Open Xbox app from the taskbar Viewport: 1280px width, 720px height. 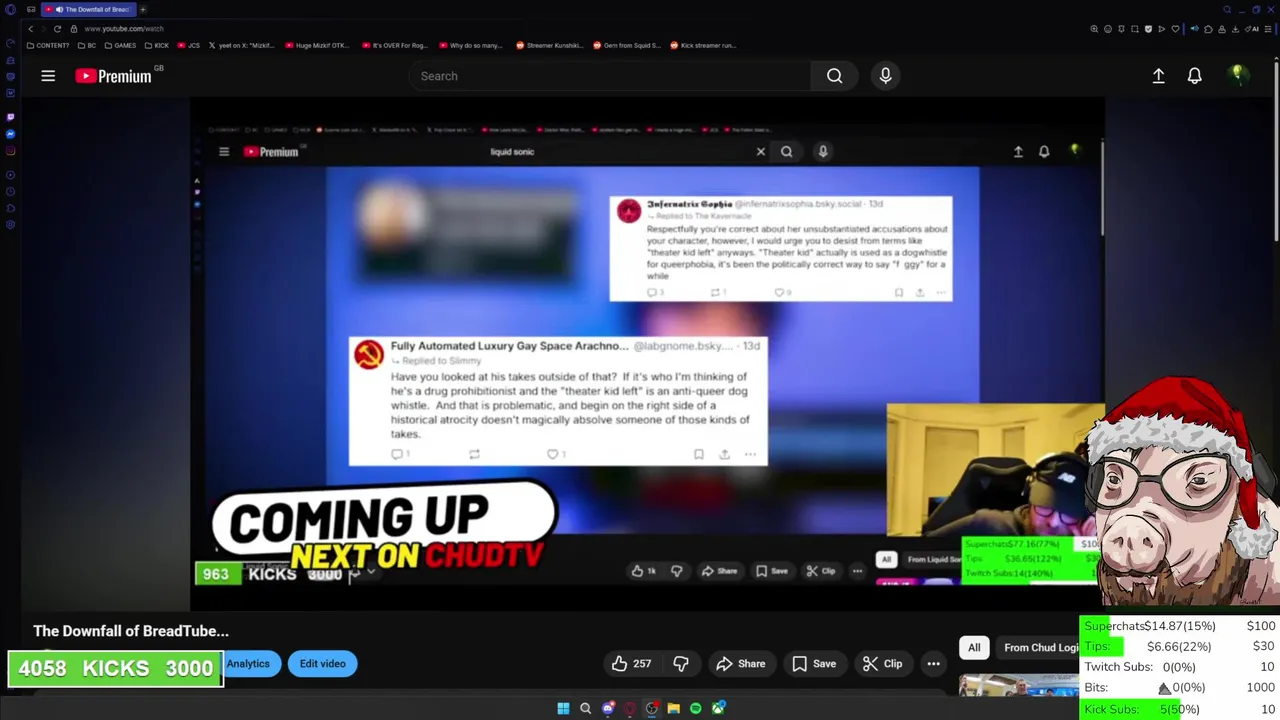tap(718, 708)
